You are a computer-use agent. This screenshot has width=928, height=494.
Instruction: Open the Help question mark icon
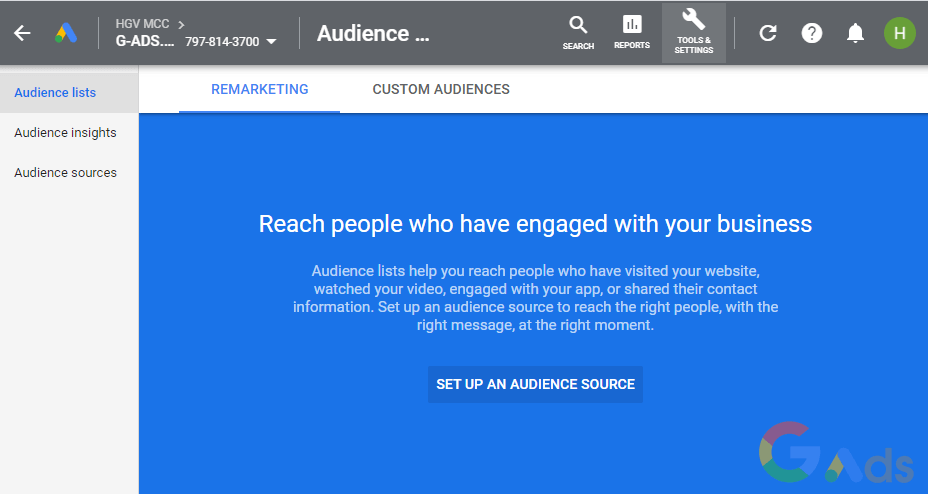812,33
